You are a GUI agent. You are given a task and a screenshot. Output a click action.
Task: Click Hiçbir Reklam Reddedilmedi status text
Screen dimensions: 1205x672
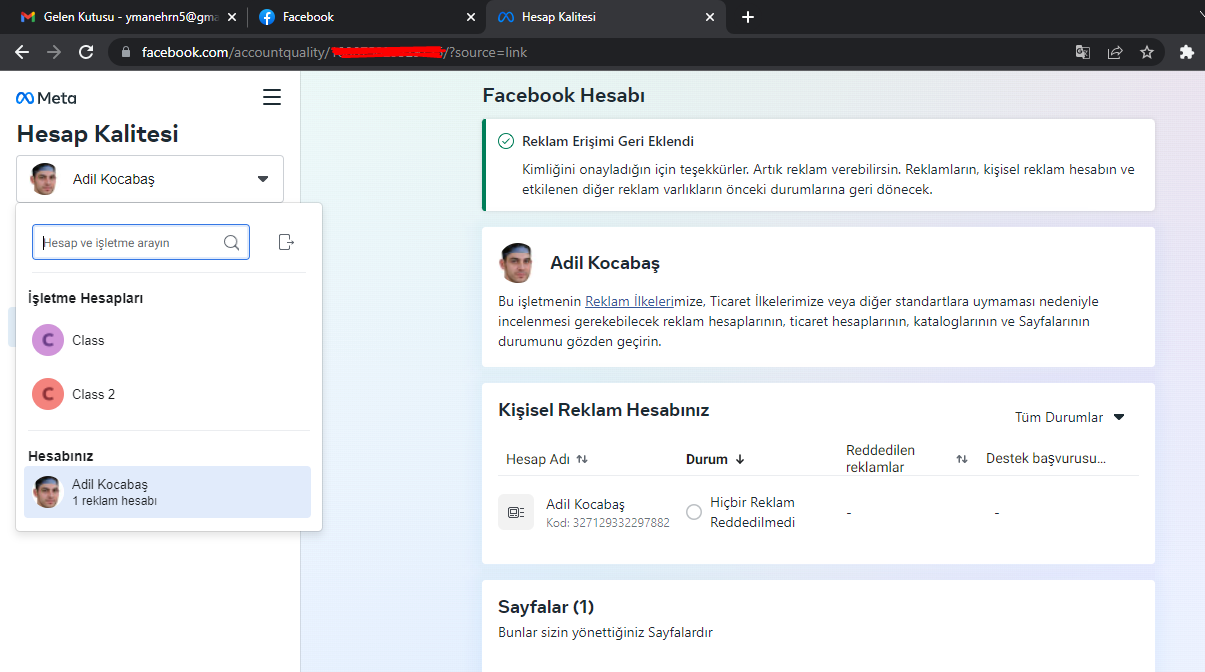point(753,512)
